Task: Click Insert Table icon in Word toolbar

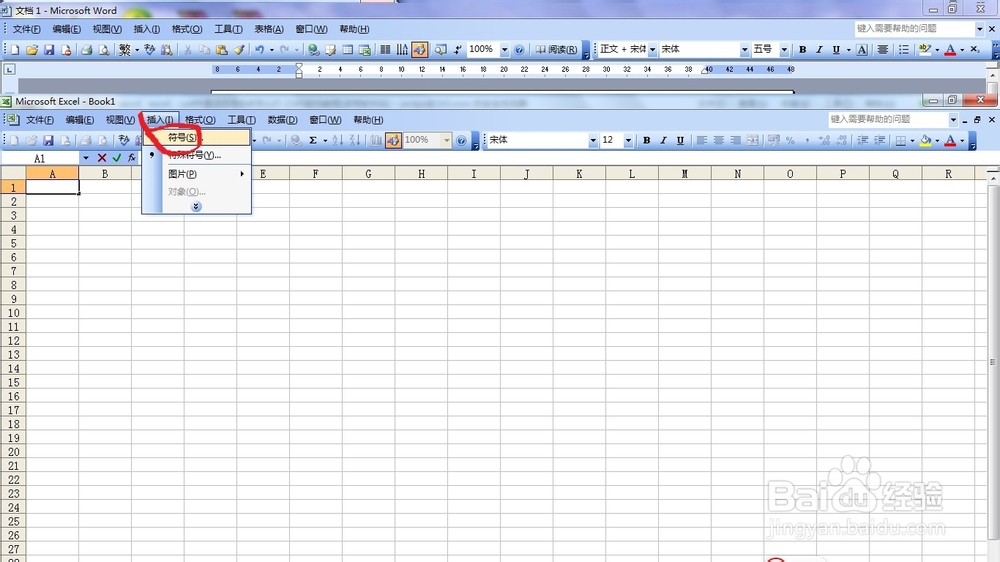Action: [348, 49]
